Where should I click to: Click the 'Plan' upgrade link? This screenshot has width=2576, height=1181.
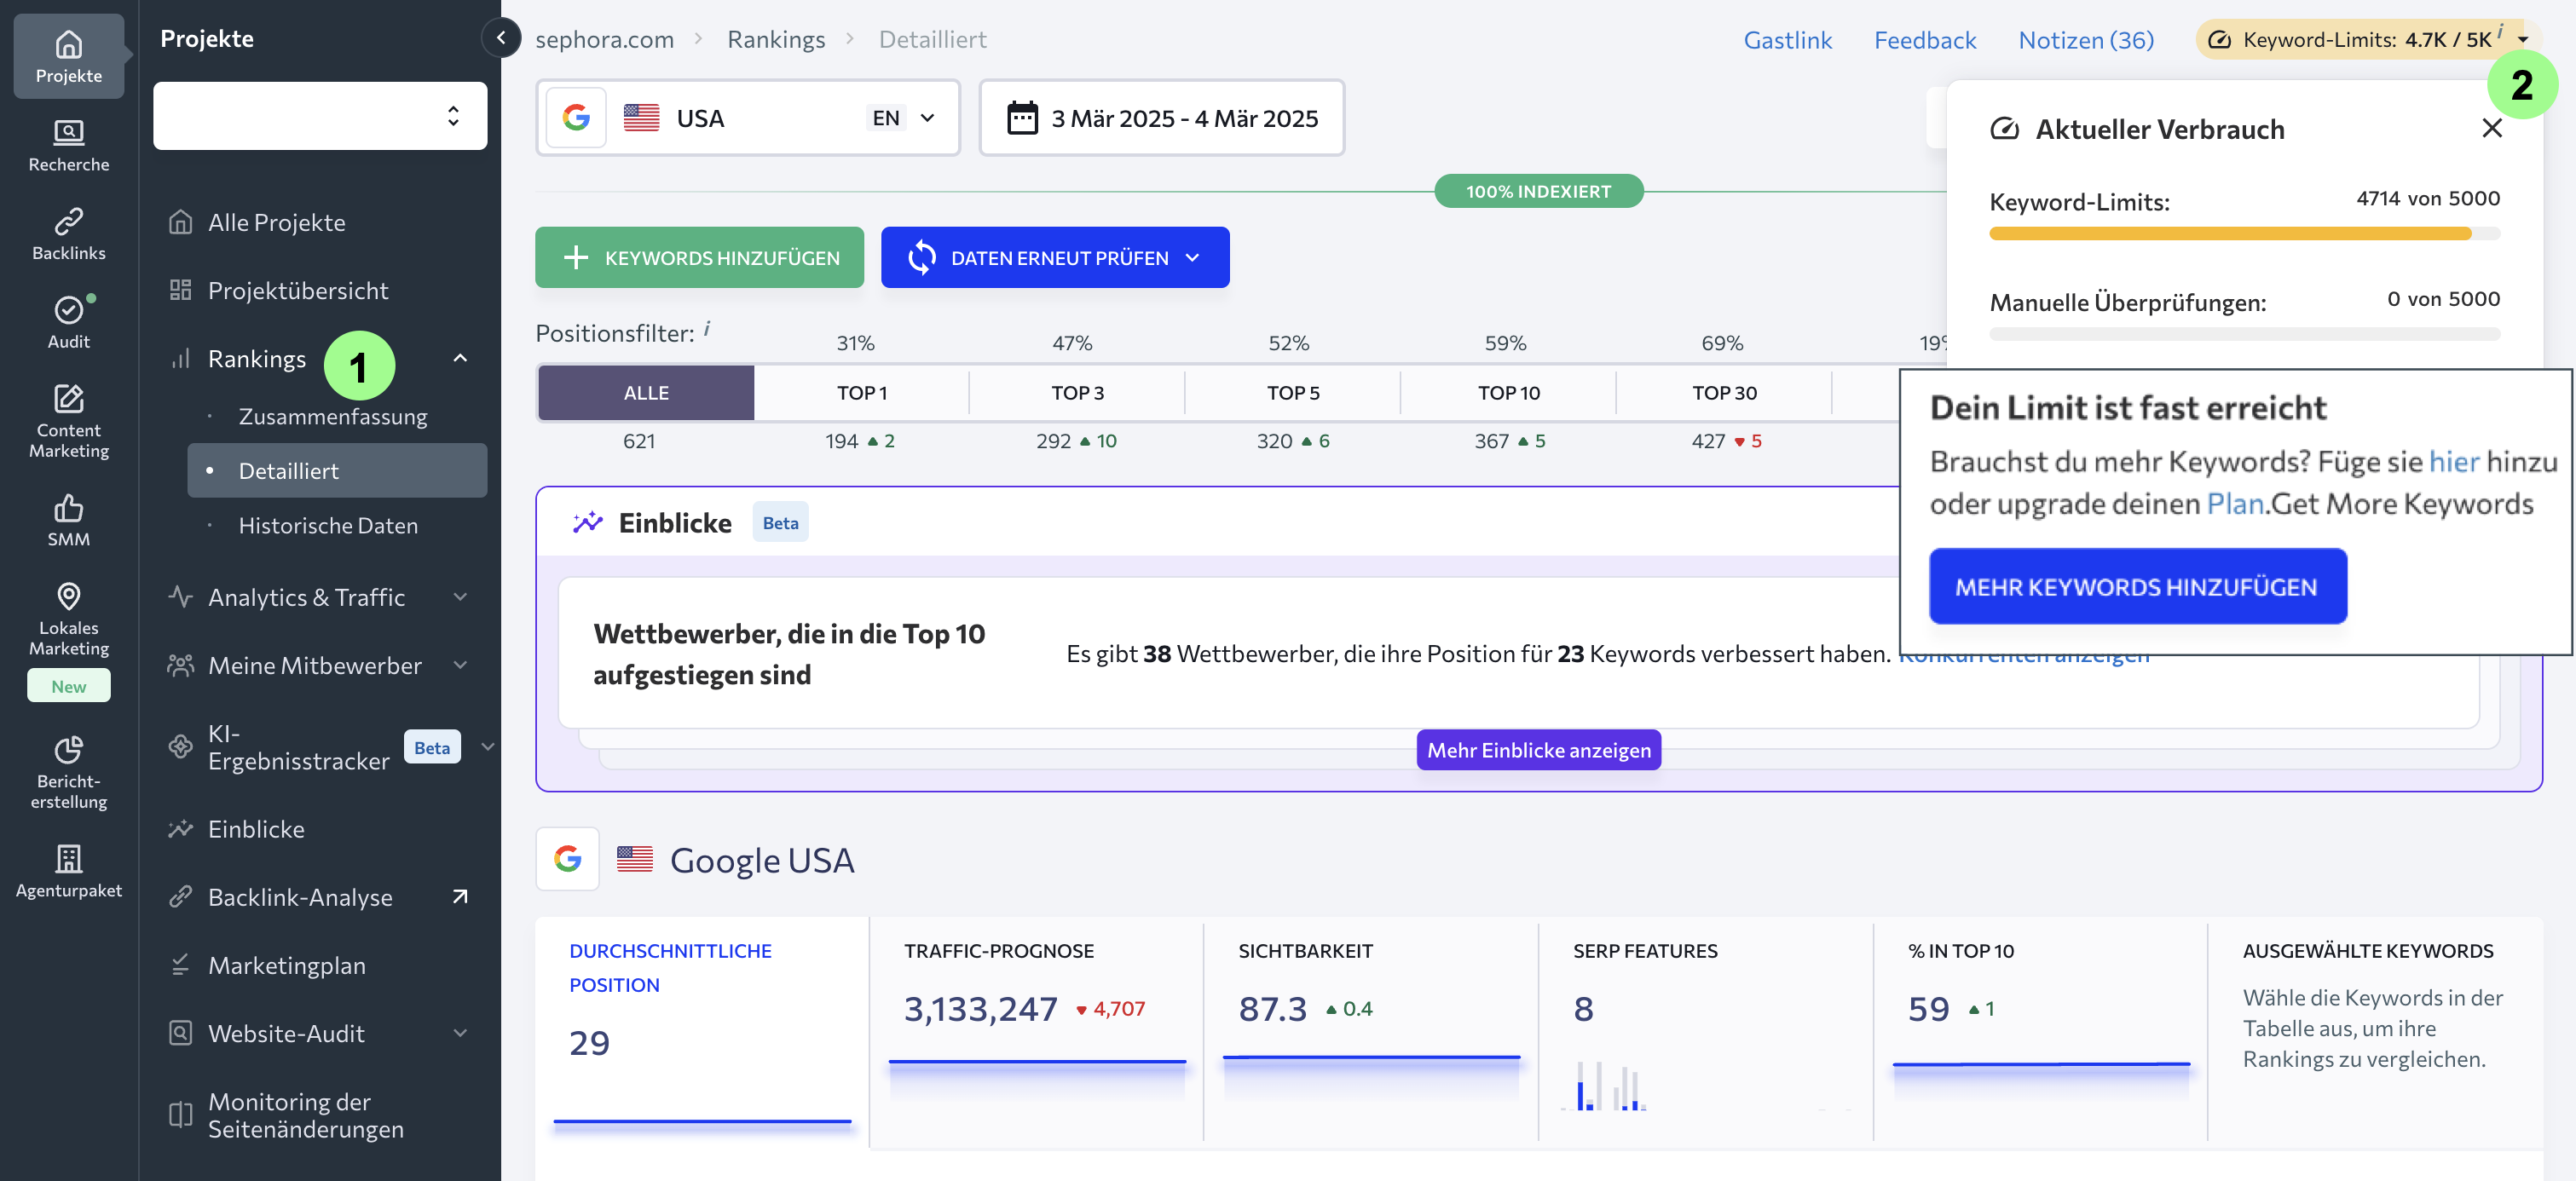(x=2235, y=503)
